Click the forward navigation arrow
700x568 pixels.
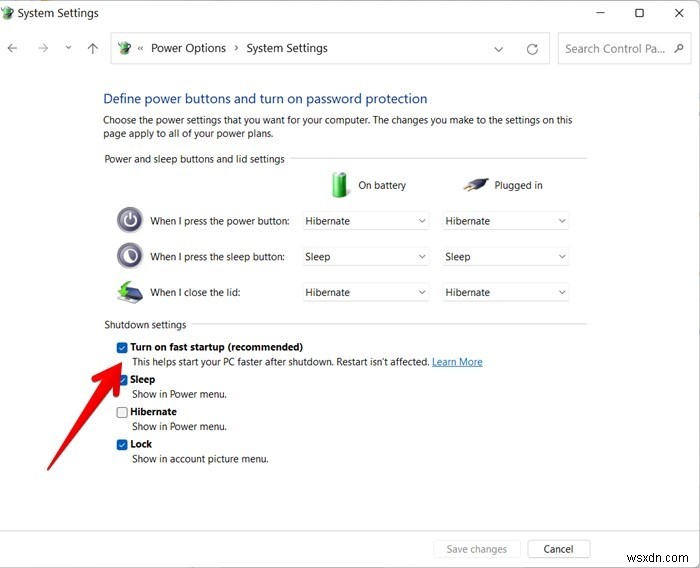coord(43,48)
